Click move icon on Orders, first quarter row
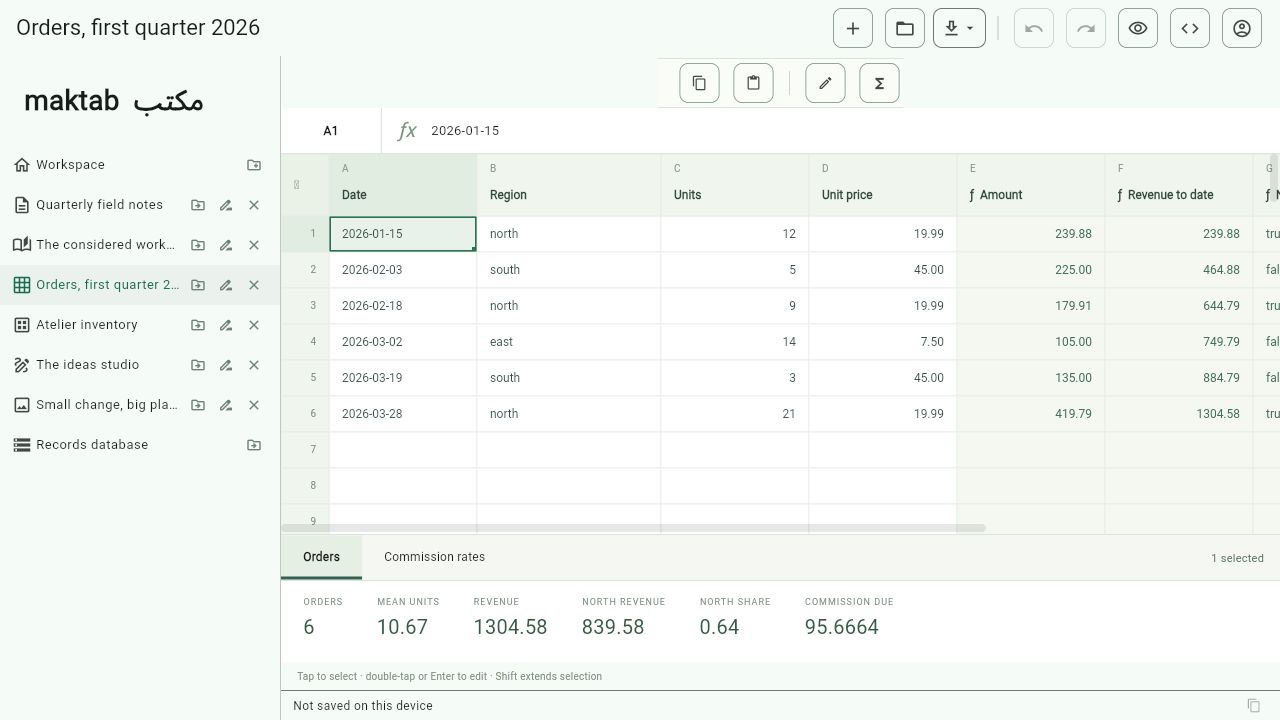This screenshot has width=1280, height=720. click(198, 285)
